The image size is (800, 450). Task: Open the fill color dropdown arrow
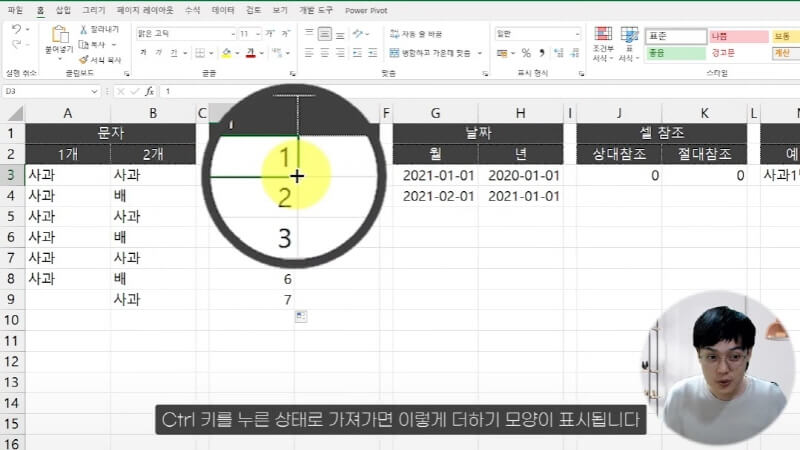237,53
